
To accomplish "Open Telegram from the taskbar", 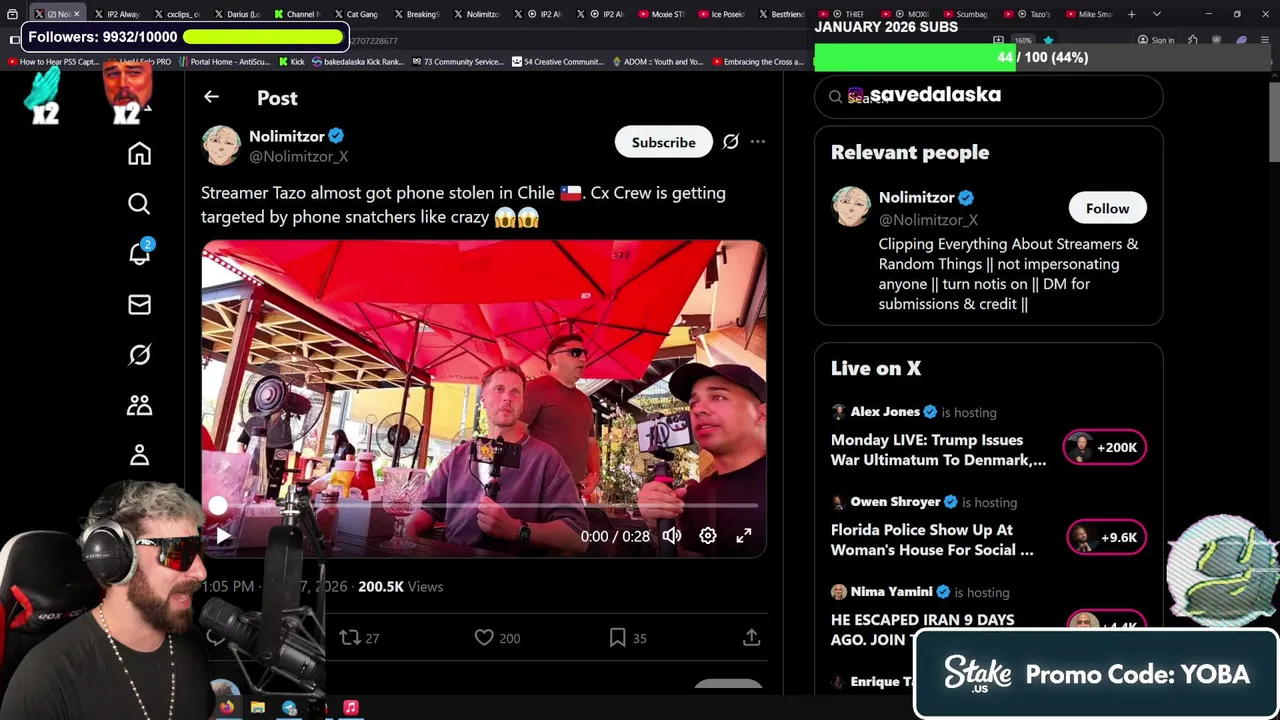I will [x=289, y=708].
